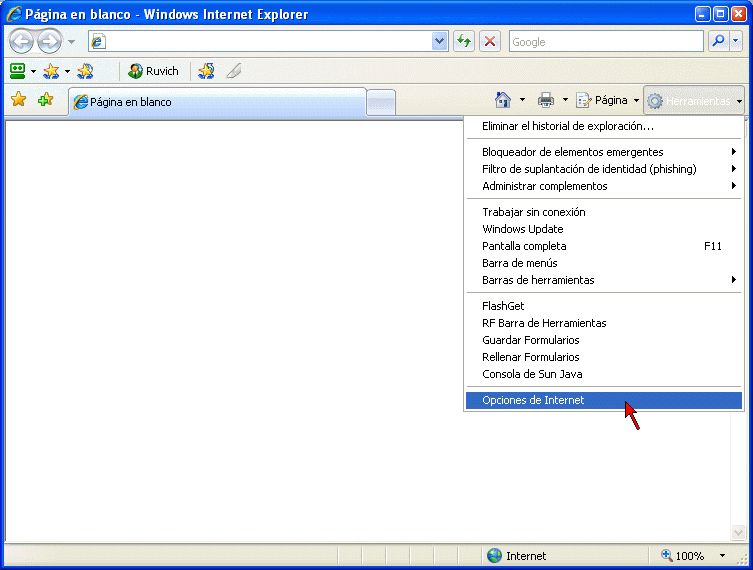Image resolution: width=753 pixels, height=570 pixels.
Task: Click the Back navigation arrow
Action: pyautogui.click(x=21, y=41)
